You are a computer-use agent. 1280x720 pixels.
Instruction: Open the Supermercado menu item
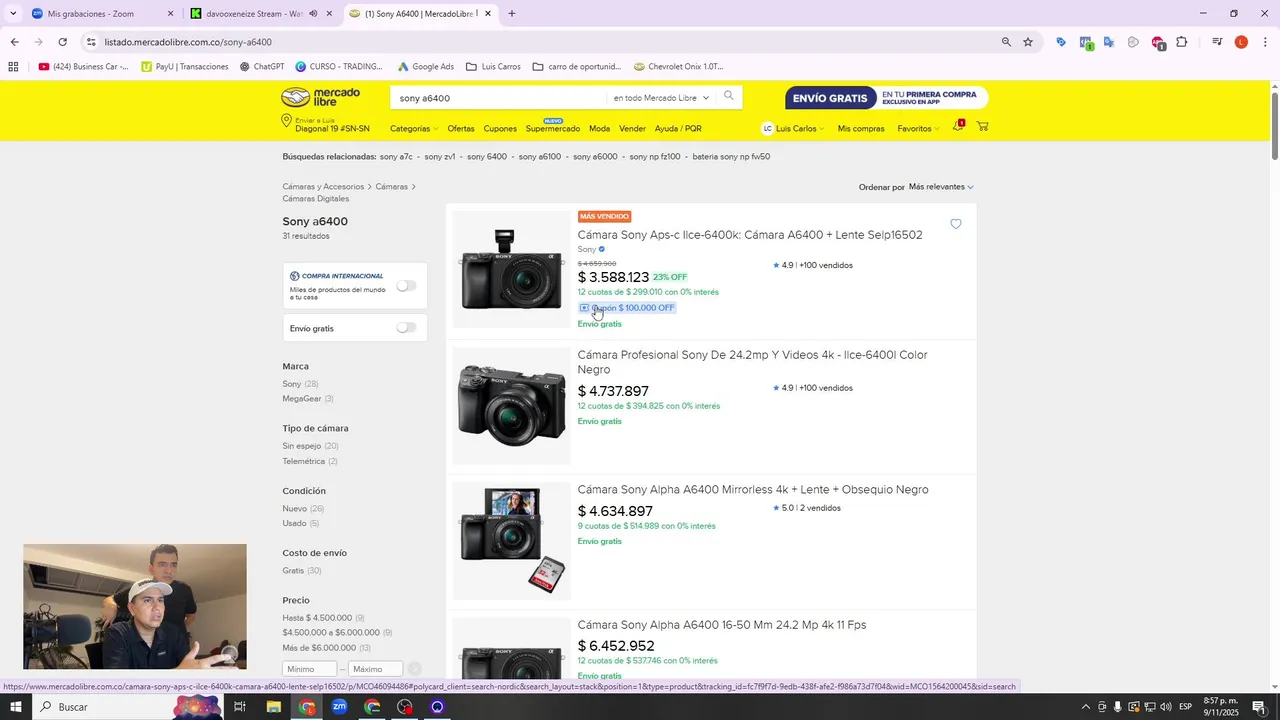552,129
